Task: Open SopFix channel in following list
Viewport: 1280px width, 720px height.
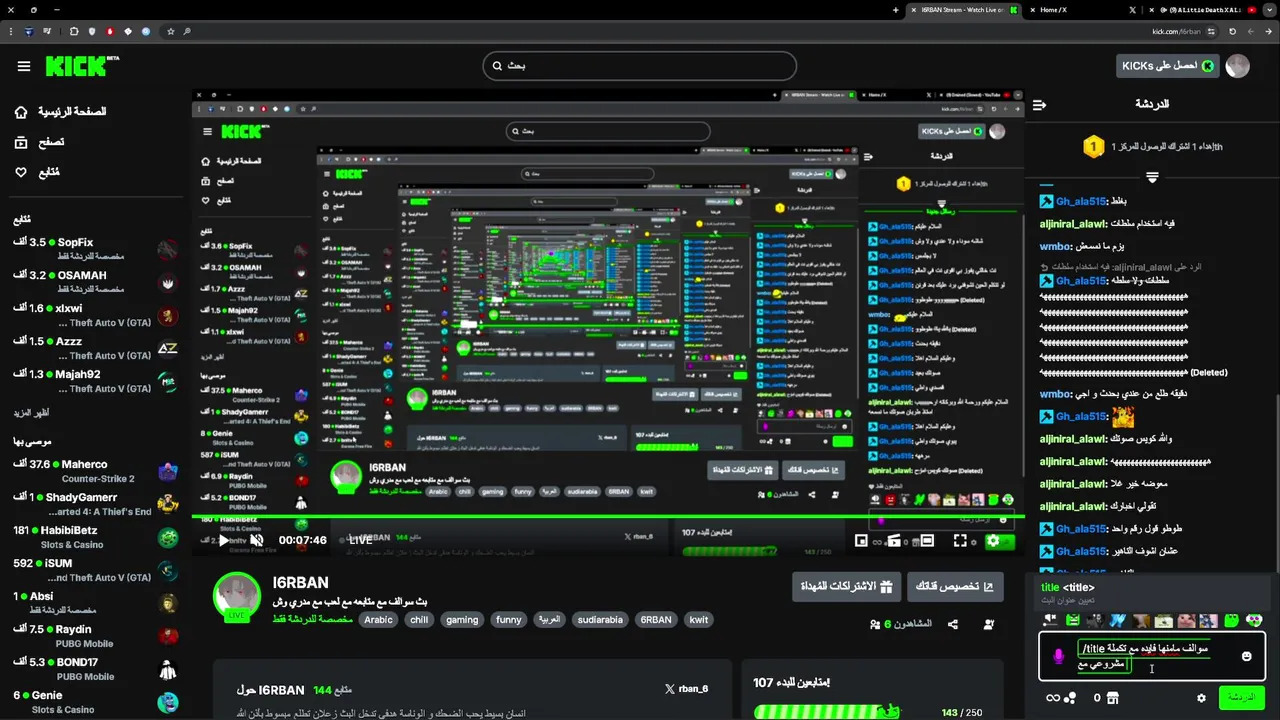Action: [95, 249]
